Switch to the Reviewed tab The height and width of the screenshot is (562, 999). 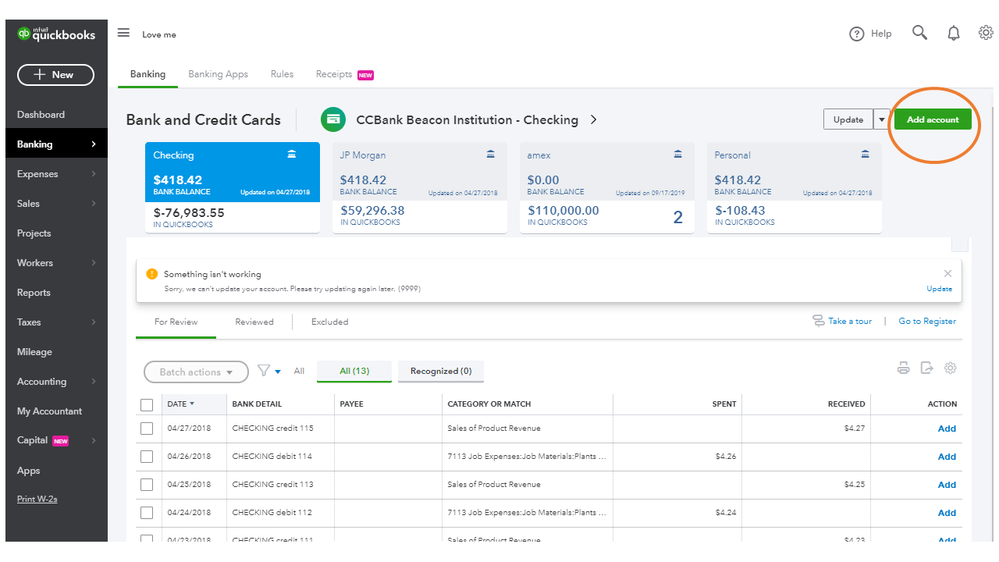pos(254,322)
